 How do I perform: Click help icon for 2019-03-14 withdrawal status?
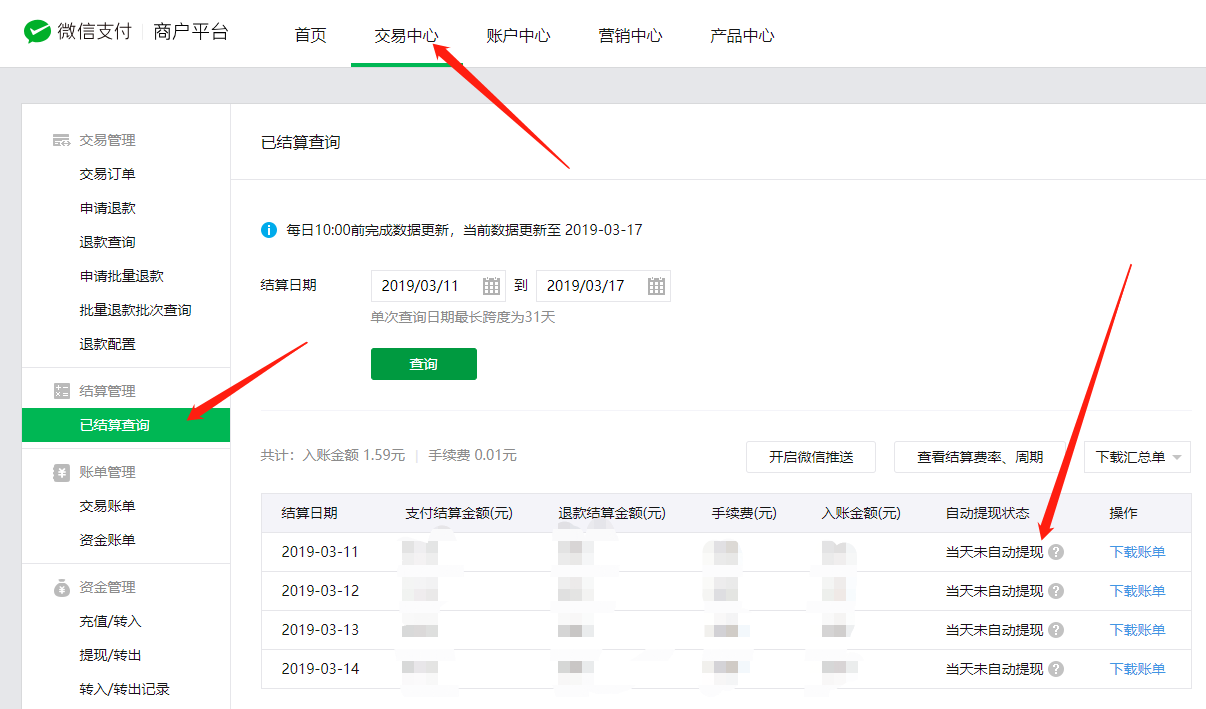point(1056,669)
